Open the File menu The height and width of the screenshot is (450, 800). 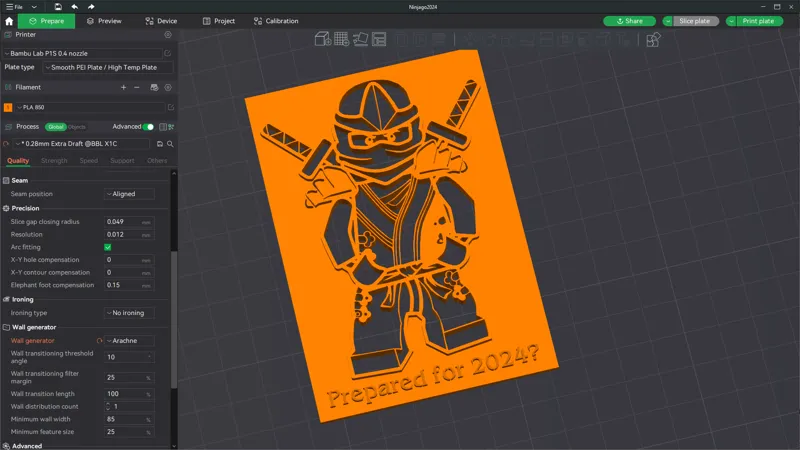click(14, 7)
